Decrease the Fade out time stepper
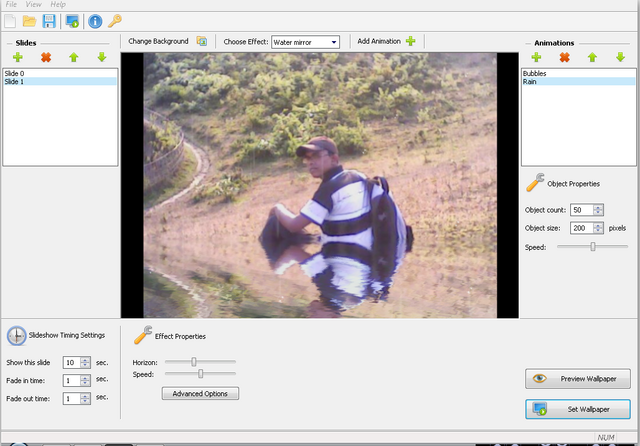640x446 pixels. 85,401
